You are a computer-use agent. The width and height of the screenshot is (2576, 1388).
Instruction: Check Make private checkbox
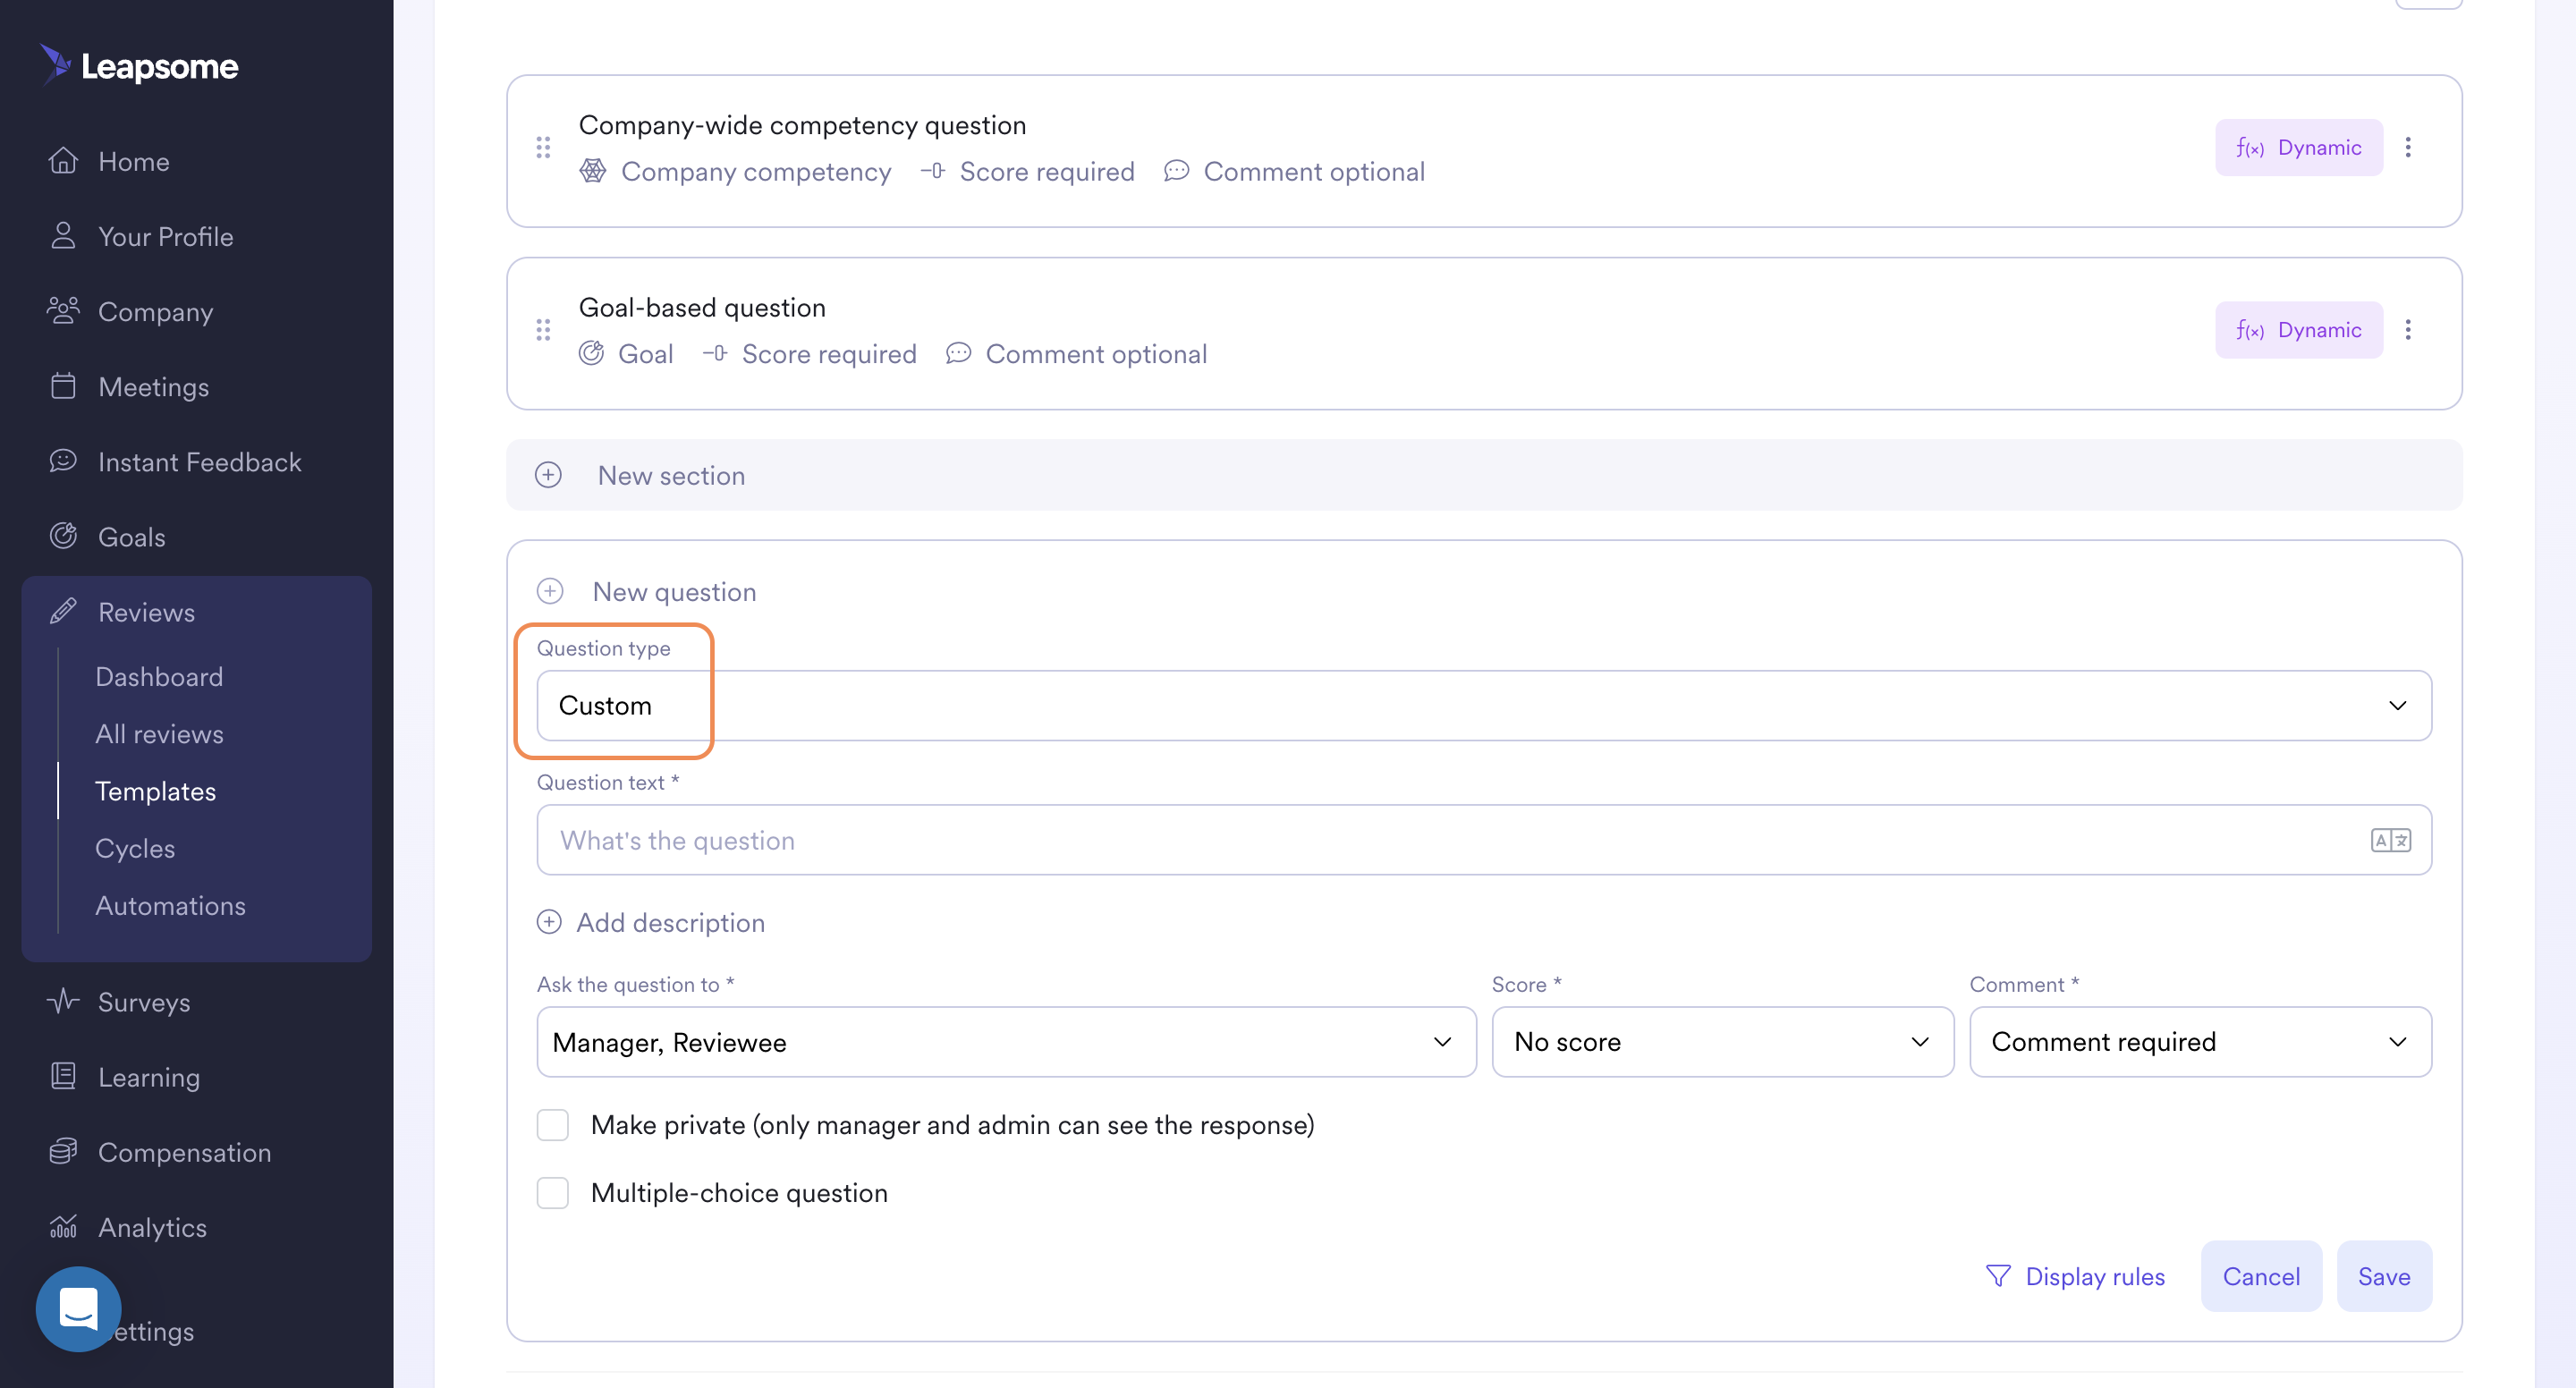coord(553,1125)
